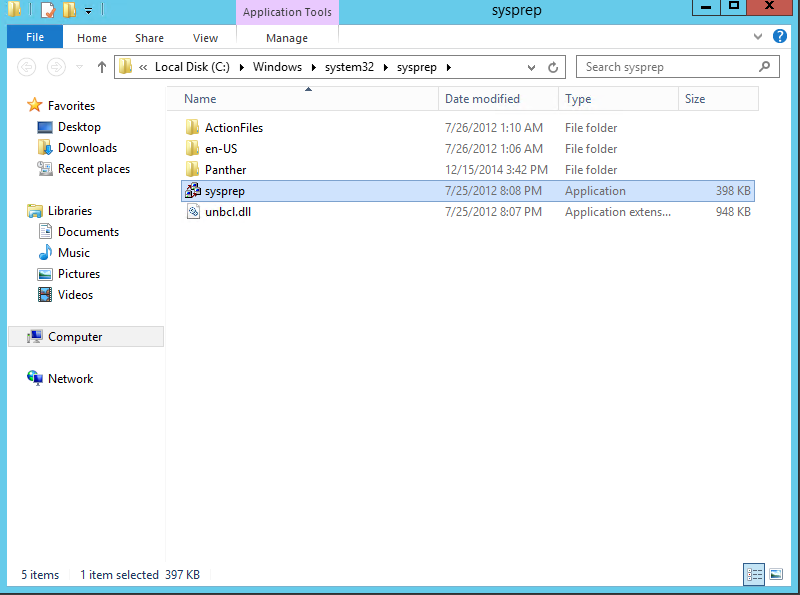Image resolution: width=800 pixels, height=595 pixels.
Task: Open Downloads in Favorites
Action: (x=87, y=147)
